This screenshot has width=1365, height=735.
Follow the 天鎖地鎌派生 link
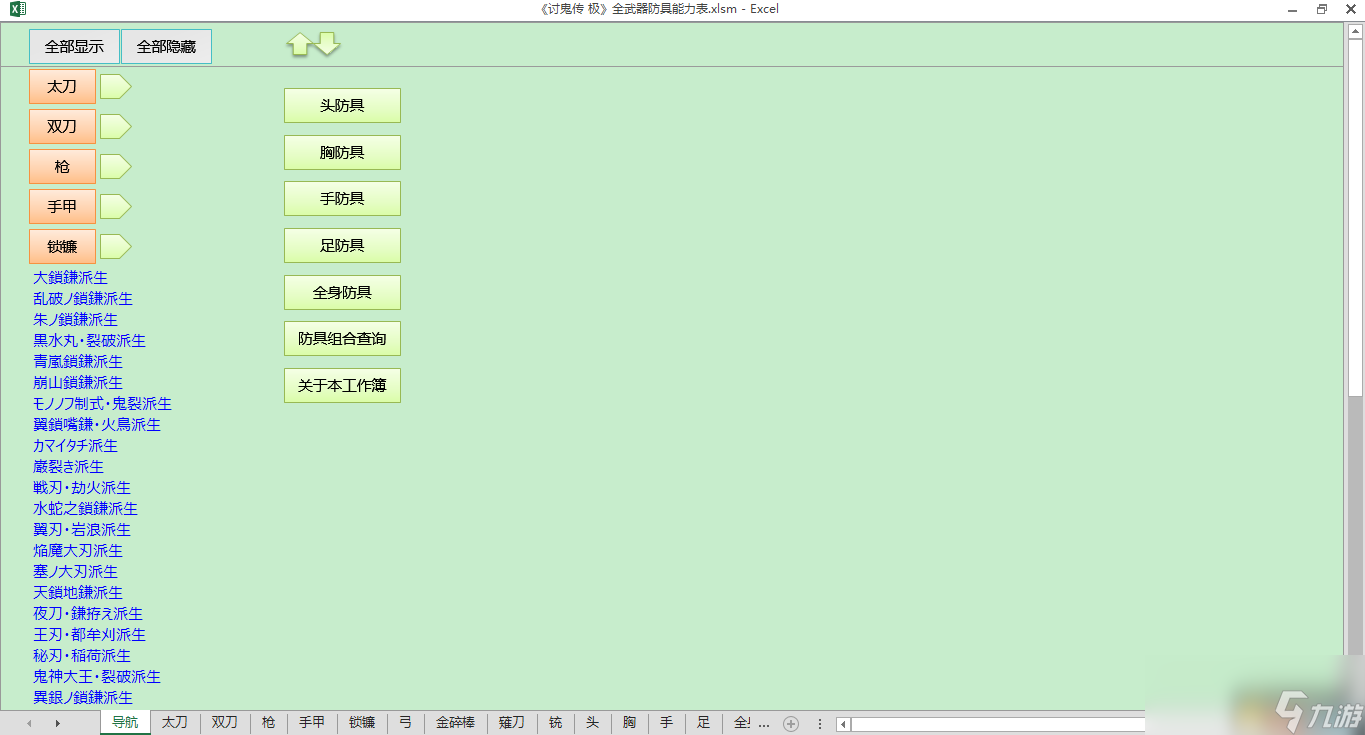(78, 592)
